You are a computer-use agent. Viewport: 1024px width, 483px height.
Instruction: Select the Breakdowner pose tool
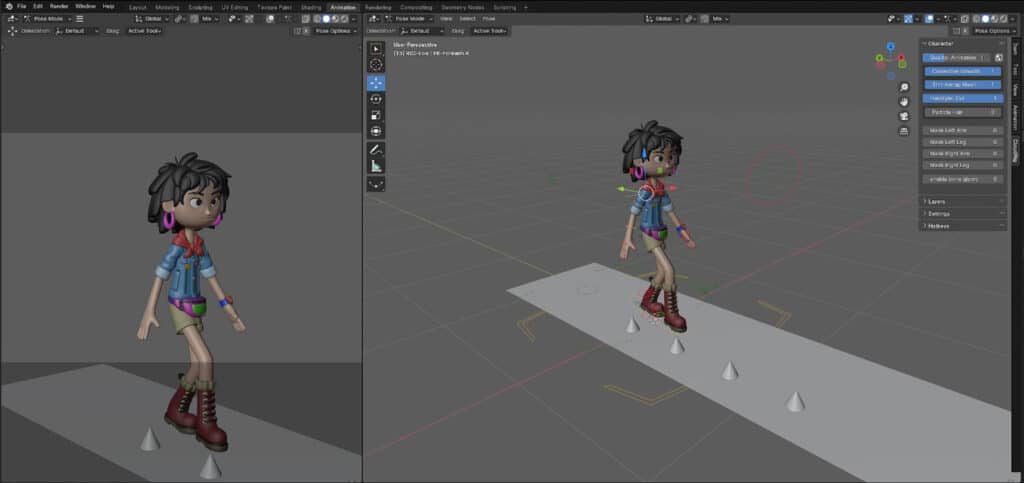376,184
